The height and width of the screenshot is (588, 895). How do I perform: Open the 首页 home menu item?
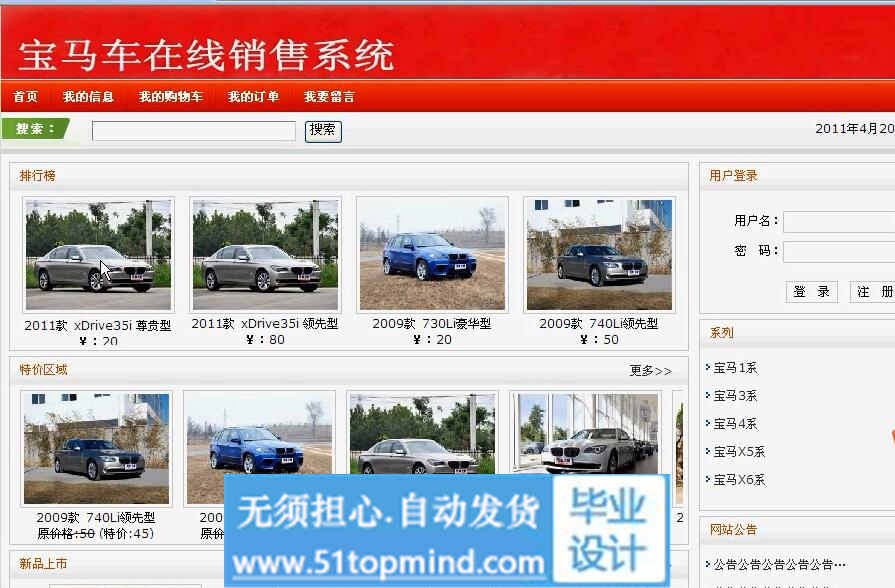click(x=25, y=96)
